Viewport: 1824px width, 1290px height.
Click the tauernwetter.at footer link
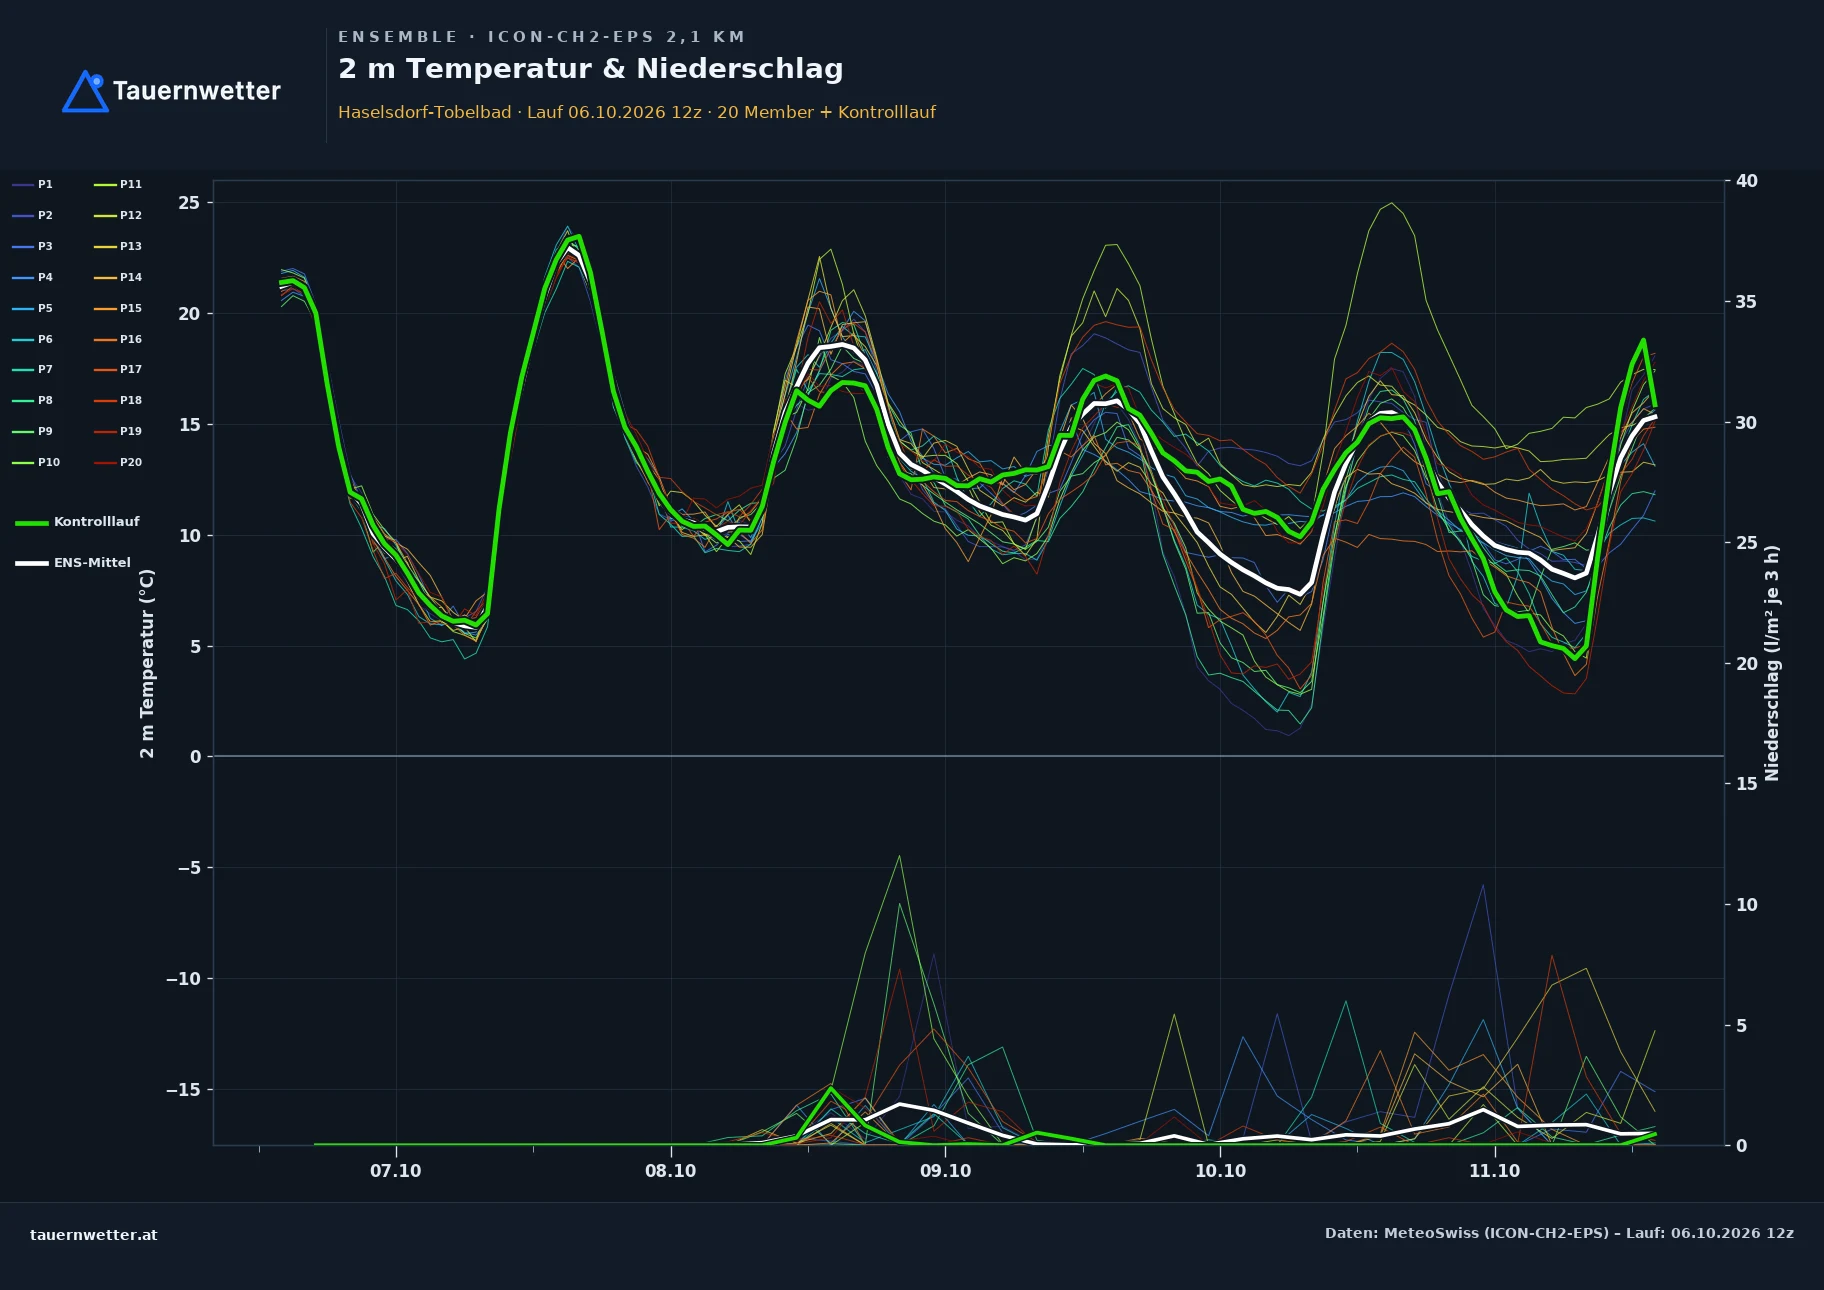coord(94,1235)
